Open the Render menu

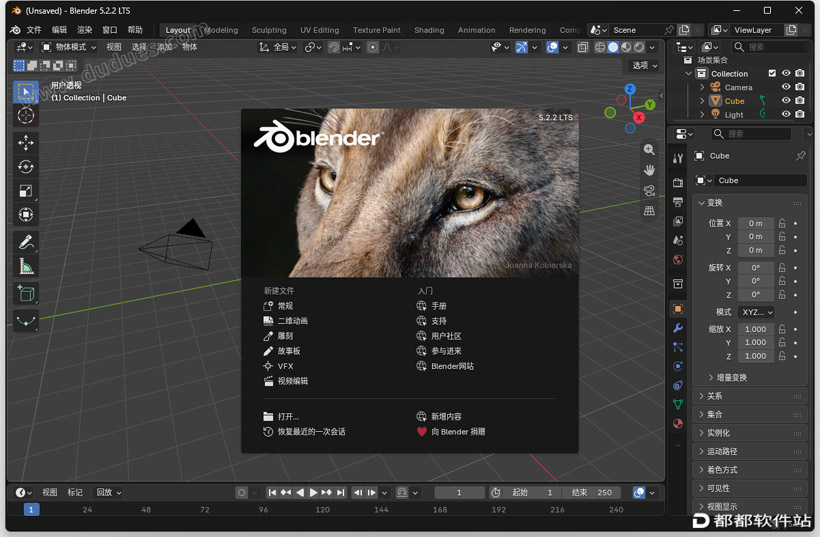84,30
